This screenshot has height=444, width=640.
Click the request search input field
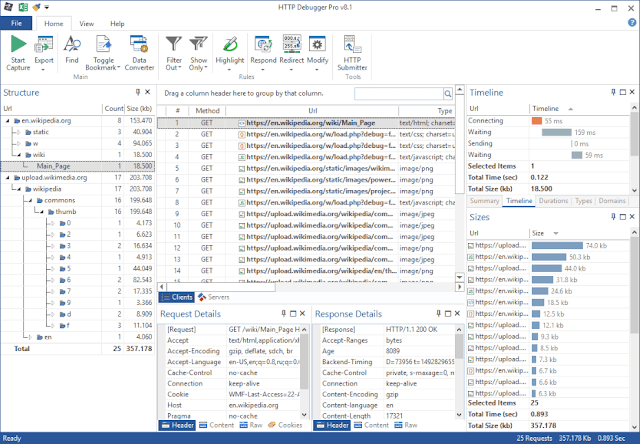coord(399,94)
